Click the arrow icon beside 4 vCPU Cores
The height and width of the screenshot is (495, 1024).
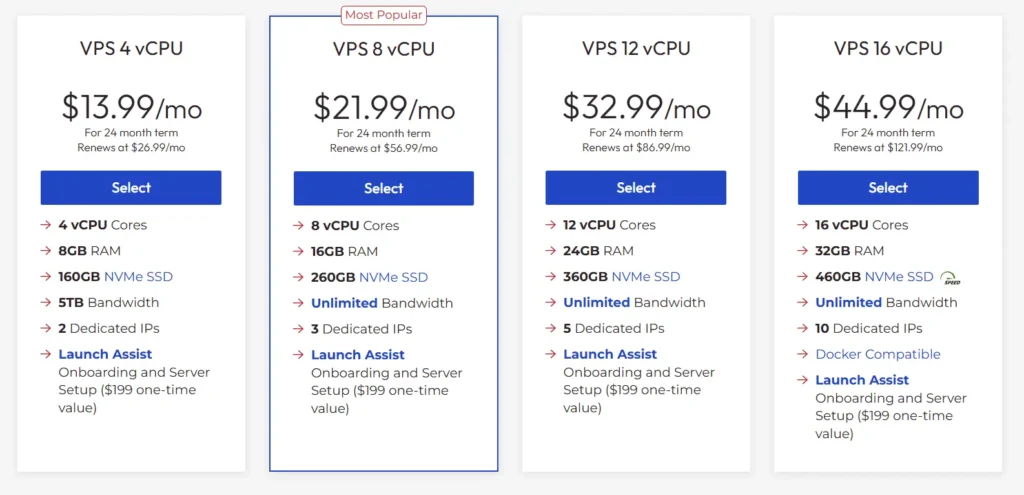(46, 225)
